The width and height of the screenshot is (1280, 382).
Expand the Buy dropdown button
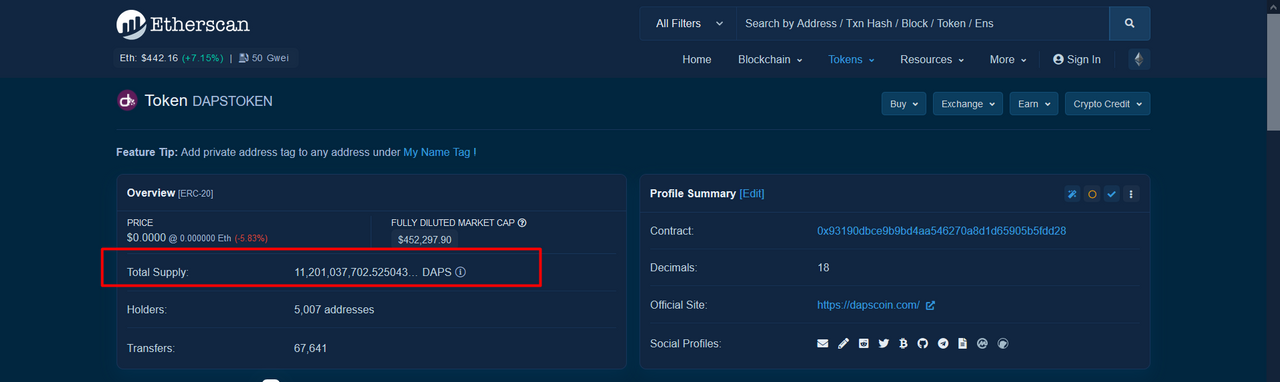903,104
